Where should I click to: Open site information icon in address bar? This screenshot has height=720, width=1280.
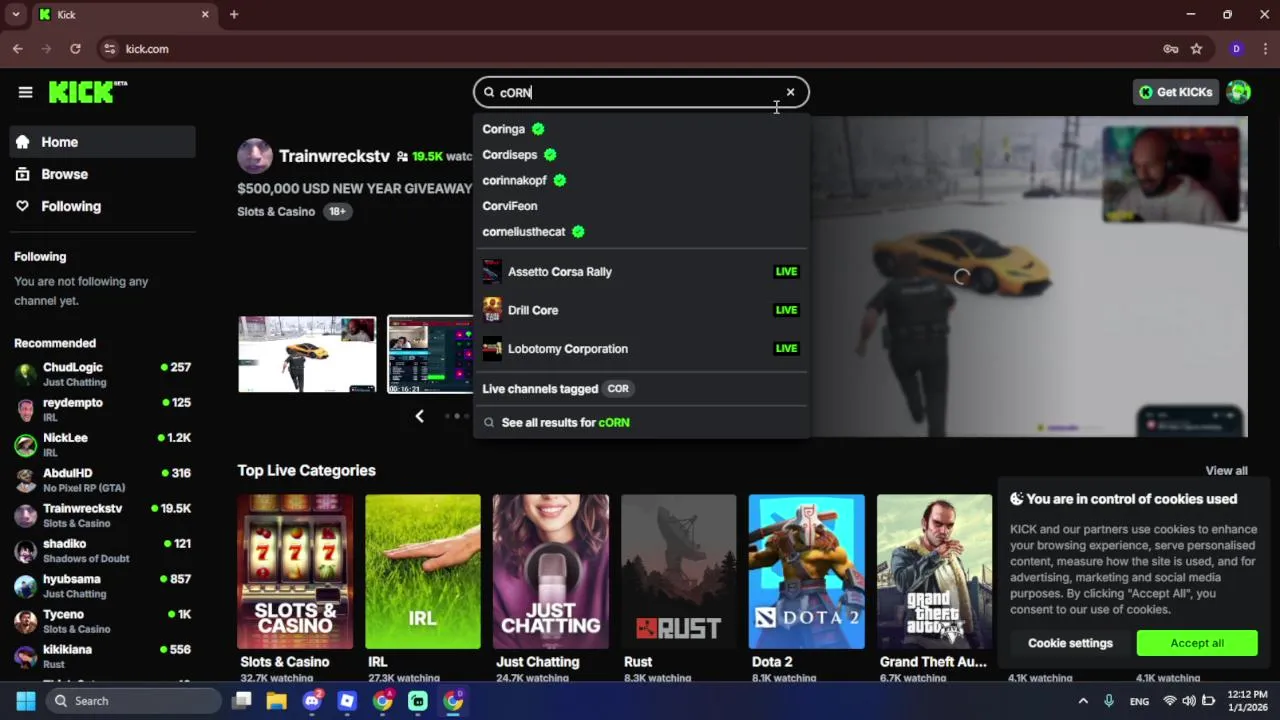coord(109,48)
